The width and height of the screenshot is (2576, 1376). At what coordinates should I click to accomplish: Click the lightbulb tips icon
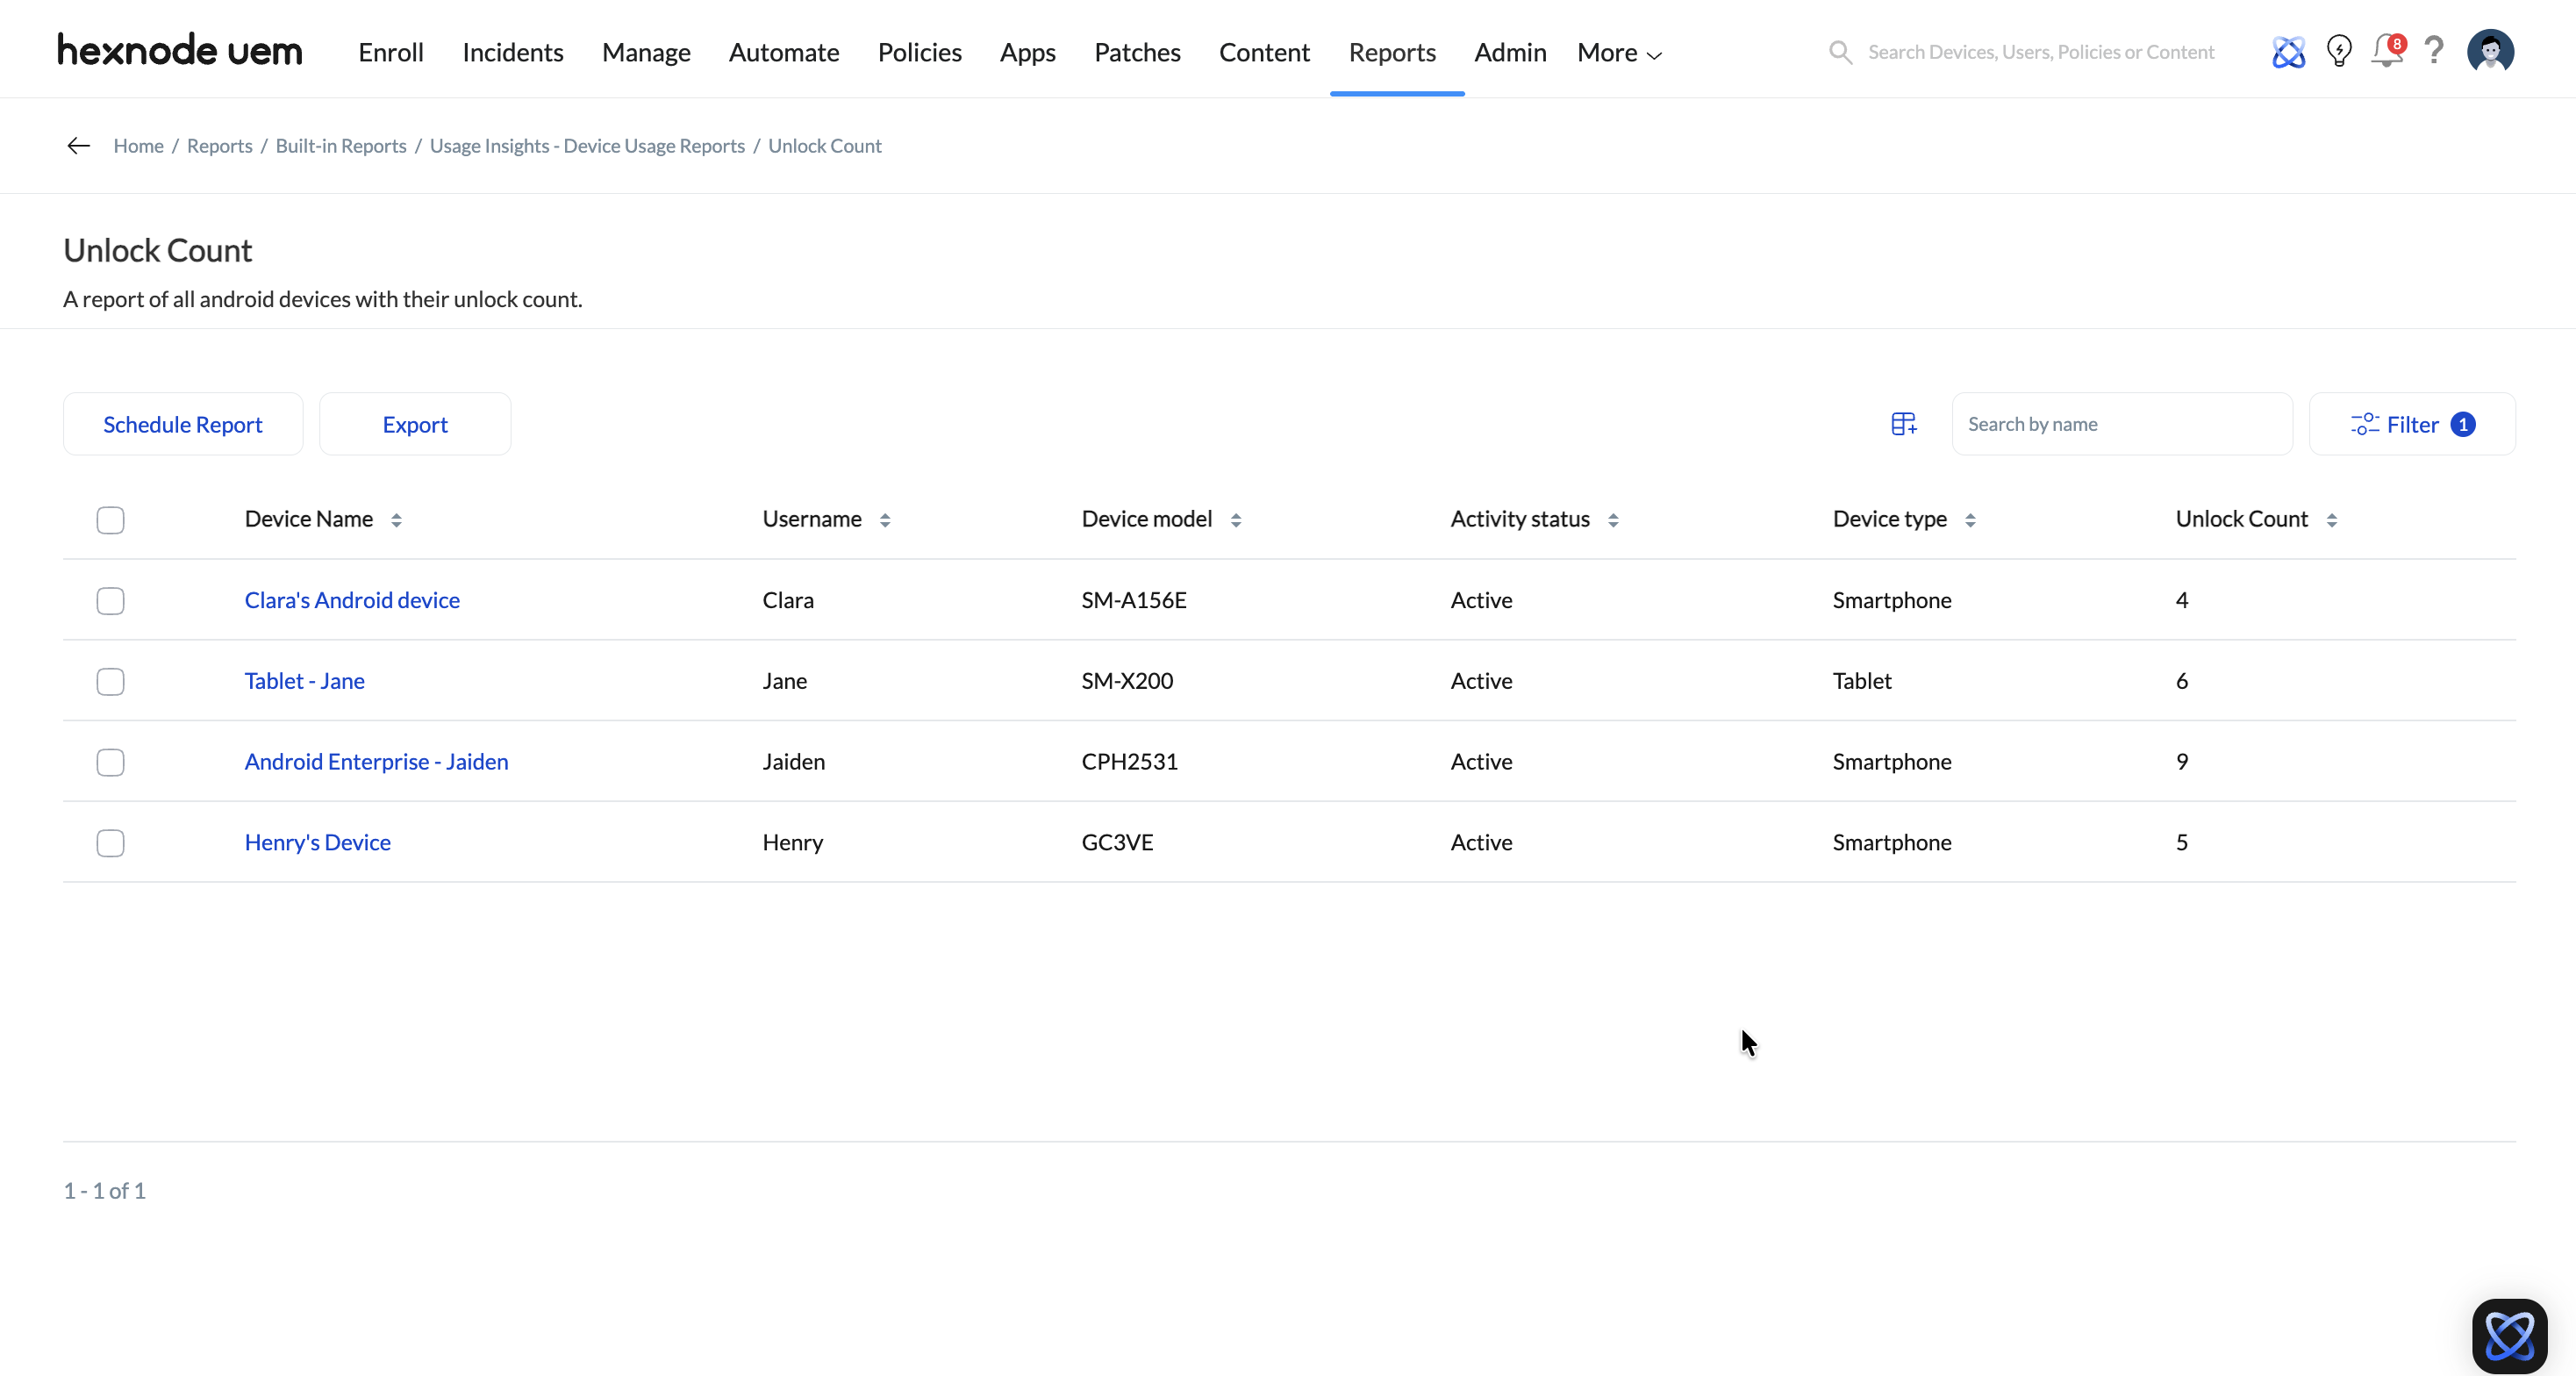click(x=2338, y=51)
